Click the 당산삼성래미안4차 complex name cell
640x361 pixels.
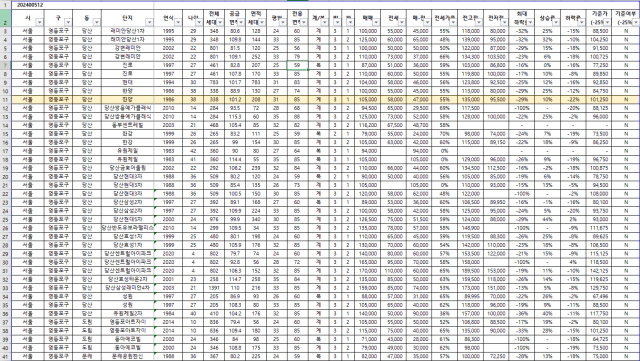pos(127,288)
